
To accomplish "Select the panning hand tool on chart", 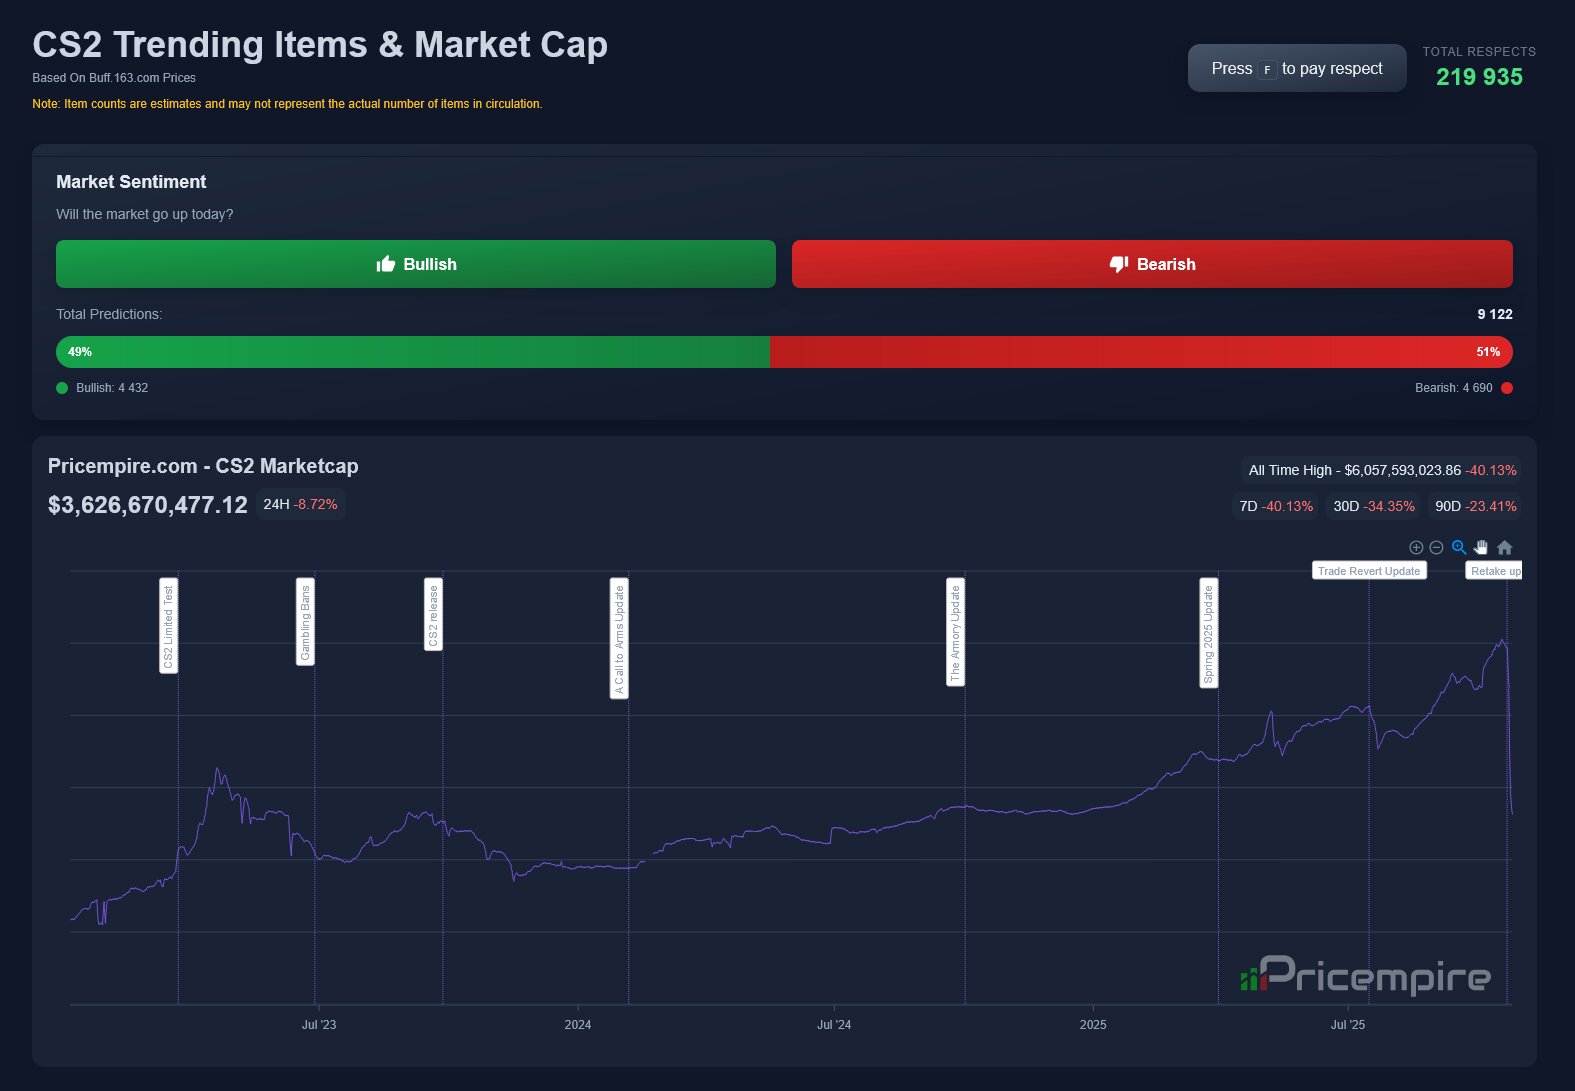I will pos(1481,547).
